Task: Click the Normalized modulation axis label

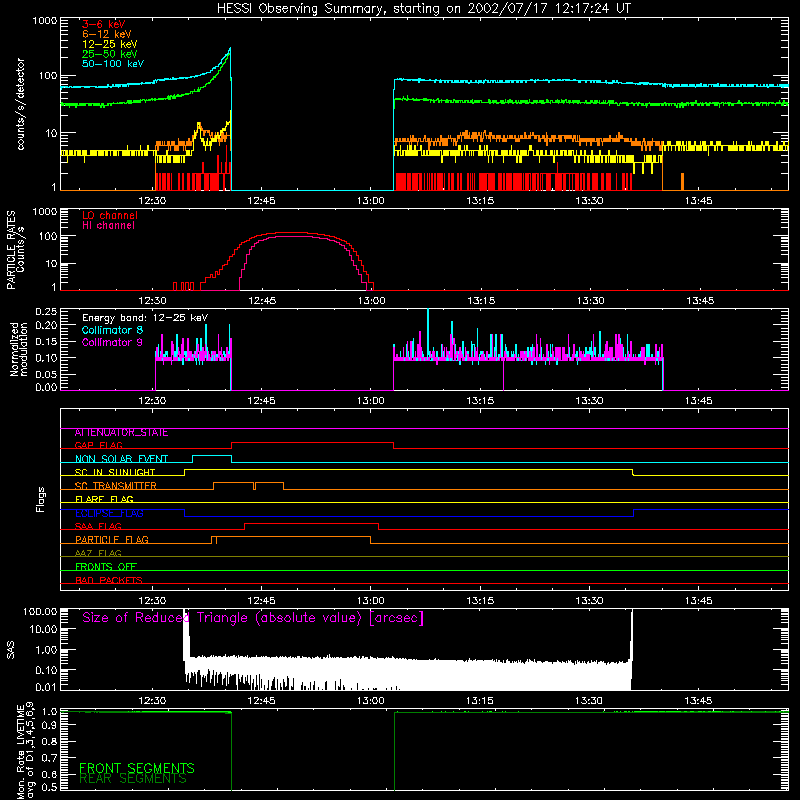Action: coord(19,349)
